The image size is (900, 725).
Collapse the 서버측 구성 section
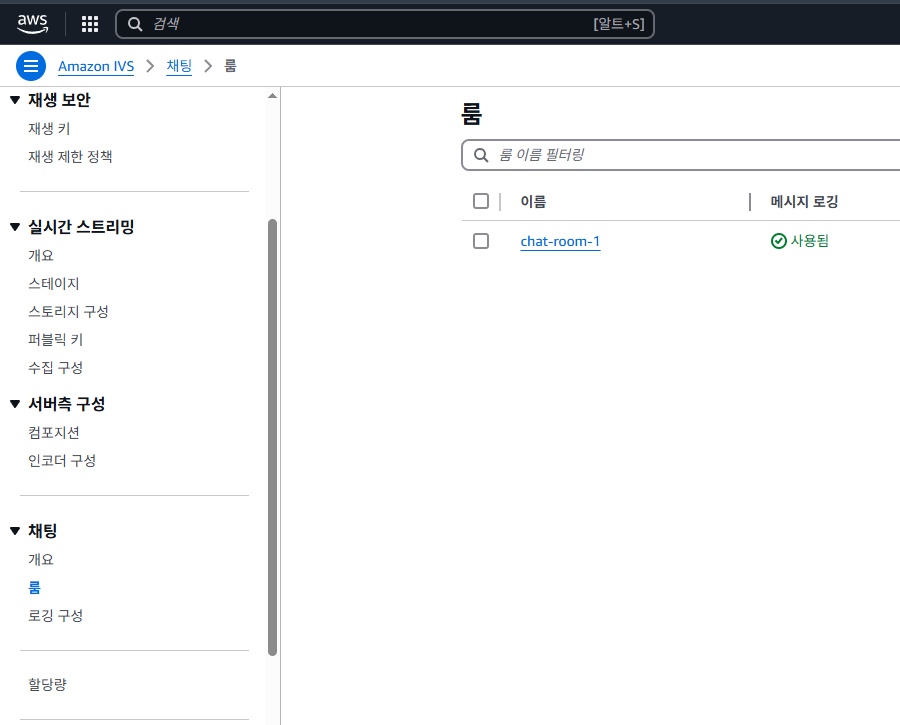pyautogui.click(x=15, y=404)
